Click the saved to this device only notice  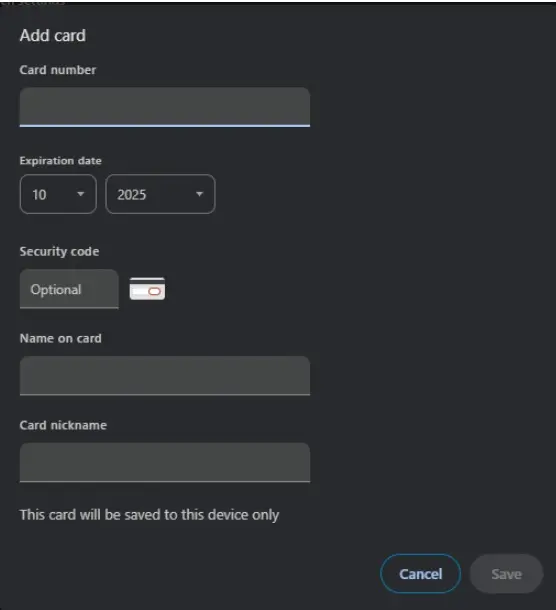[149, 515]
